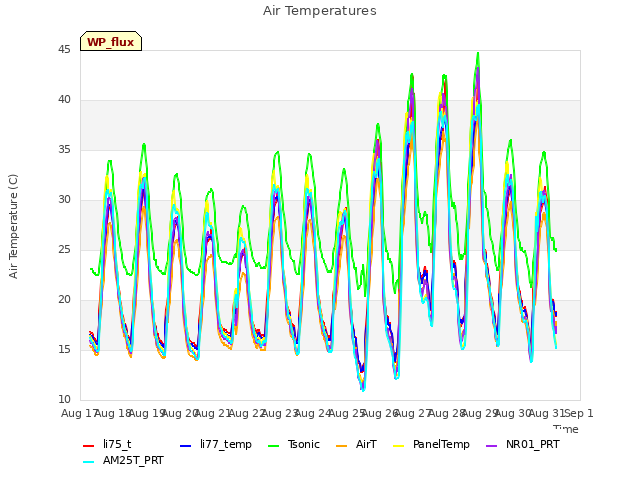The height and width of the screenshot is (480, 640).
Task: Toggle the PanelTemp legend entry
Action: coord(431,444)
